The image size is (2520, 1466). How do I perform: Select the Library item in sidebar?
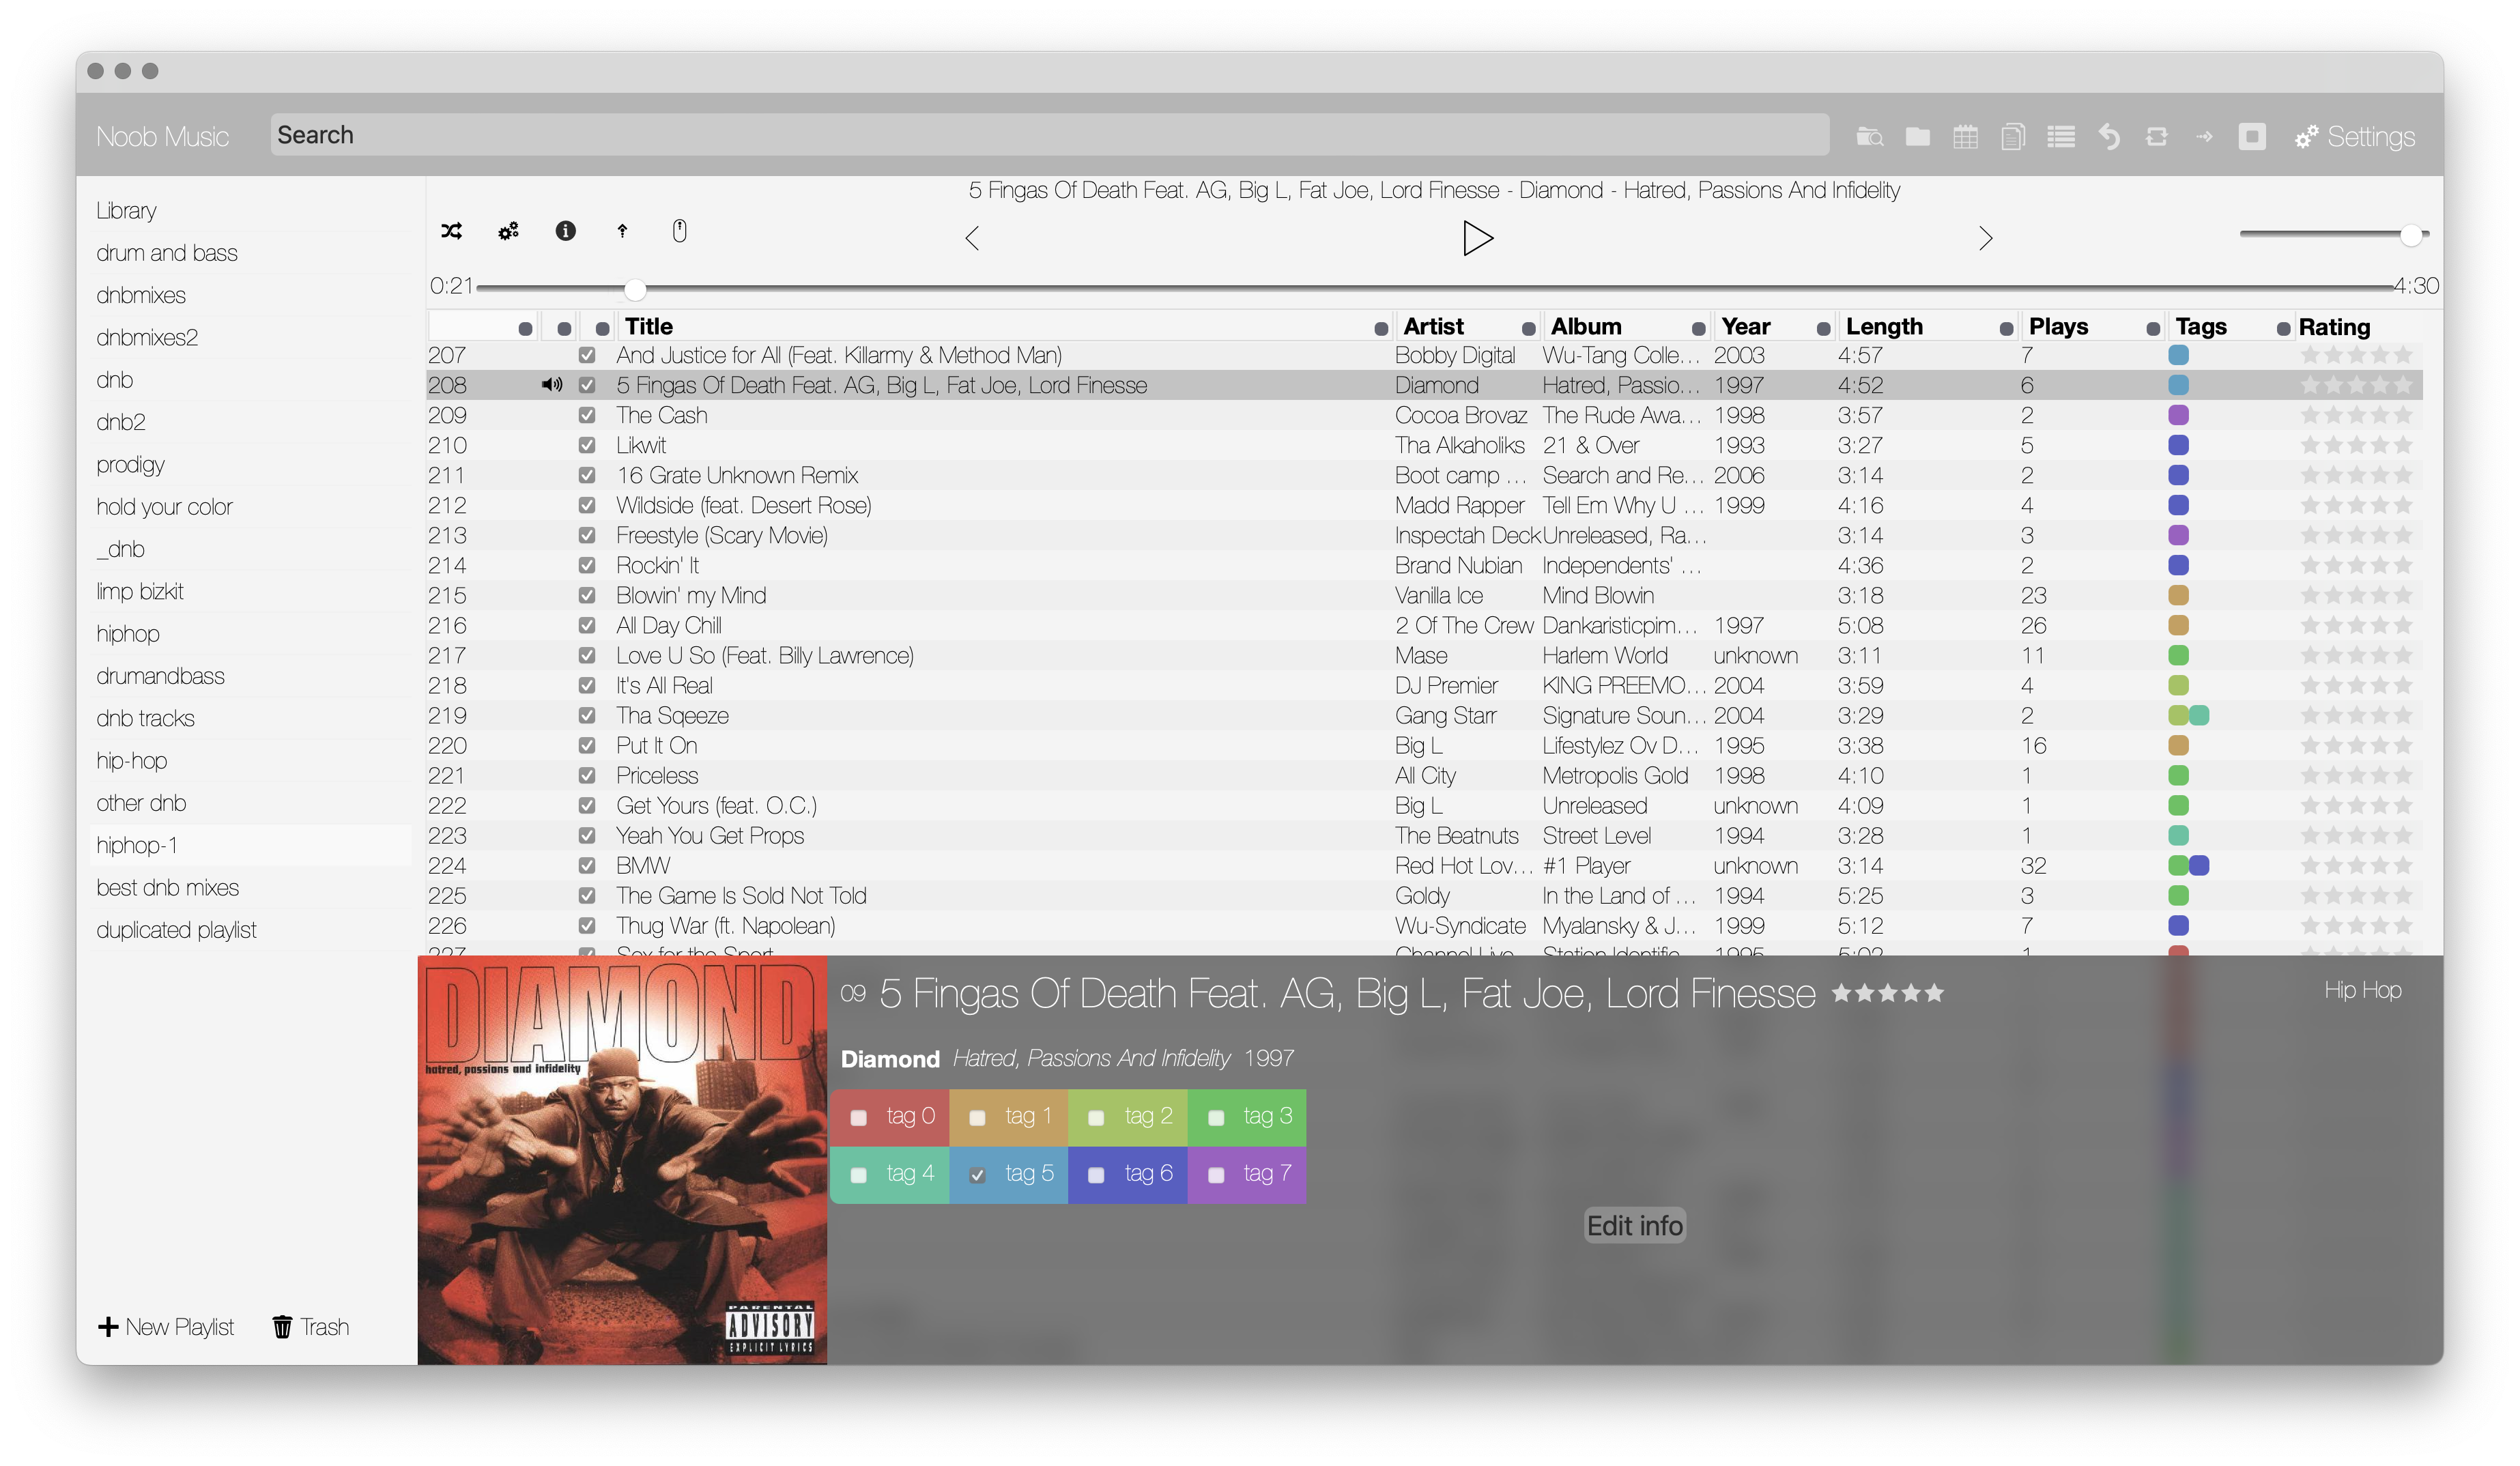coord(126,211)
